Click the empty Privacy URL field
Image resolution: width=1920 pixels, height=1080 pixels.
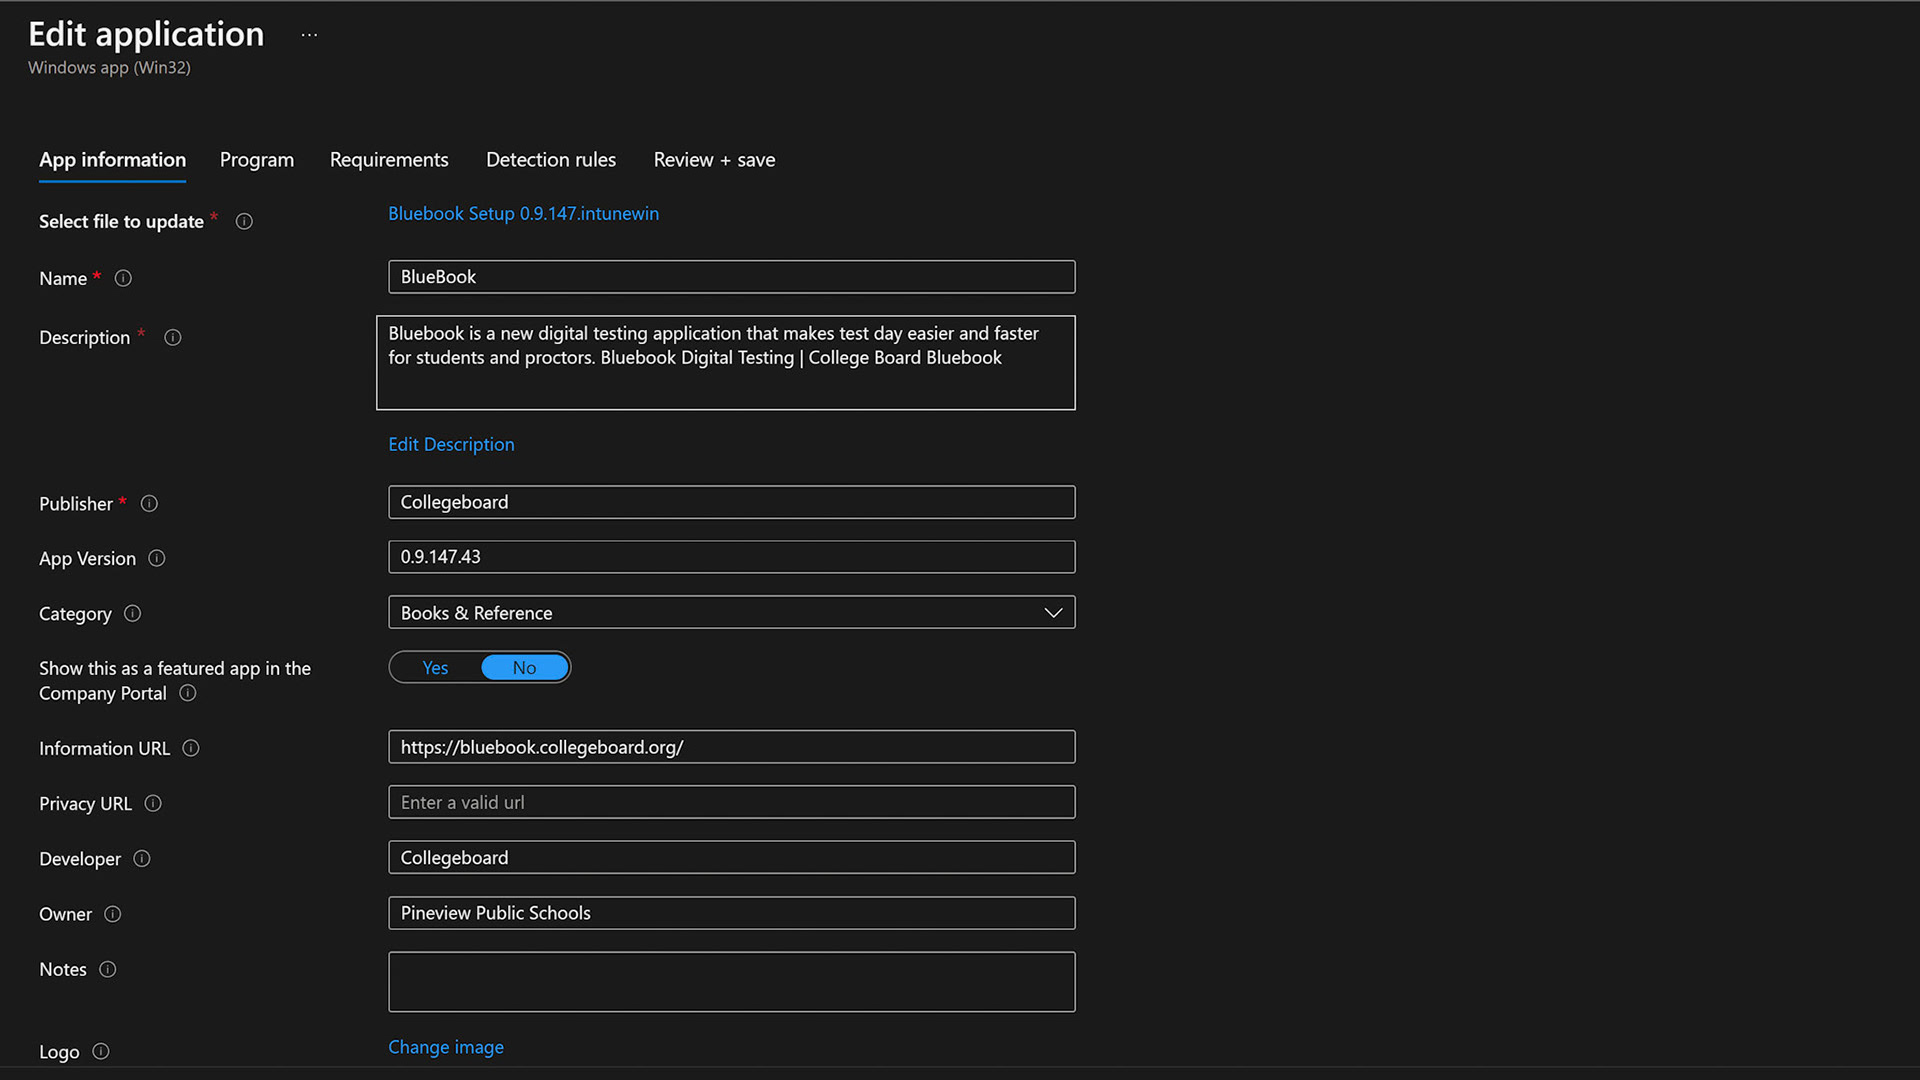(x=732, y=803)
